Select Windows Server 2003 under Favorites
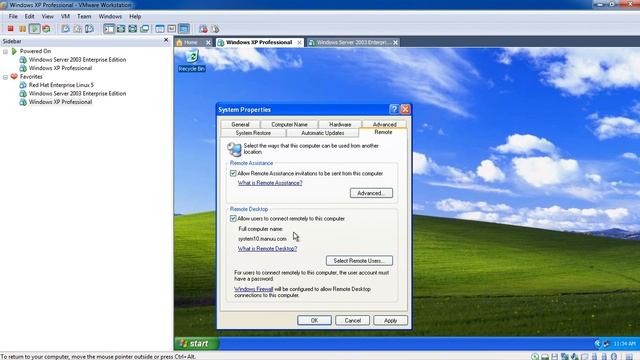The width and height of the screenshot is (640, 360). [77, 93]
